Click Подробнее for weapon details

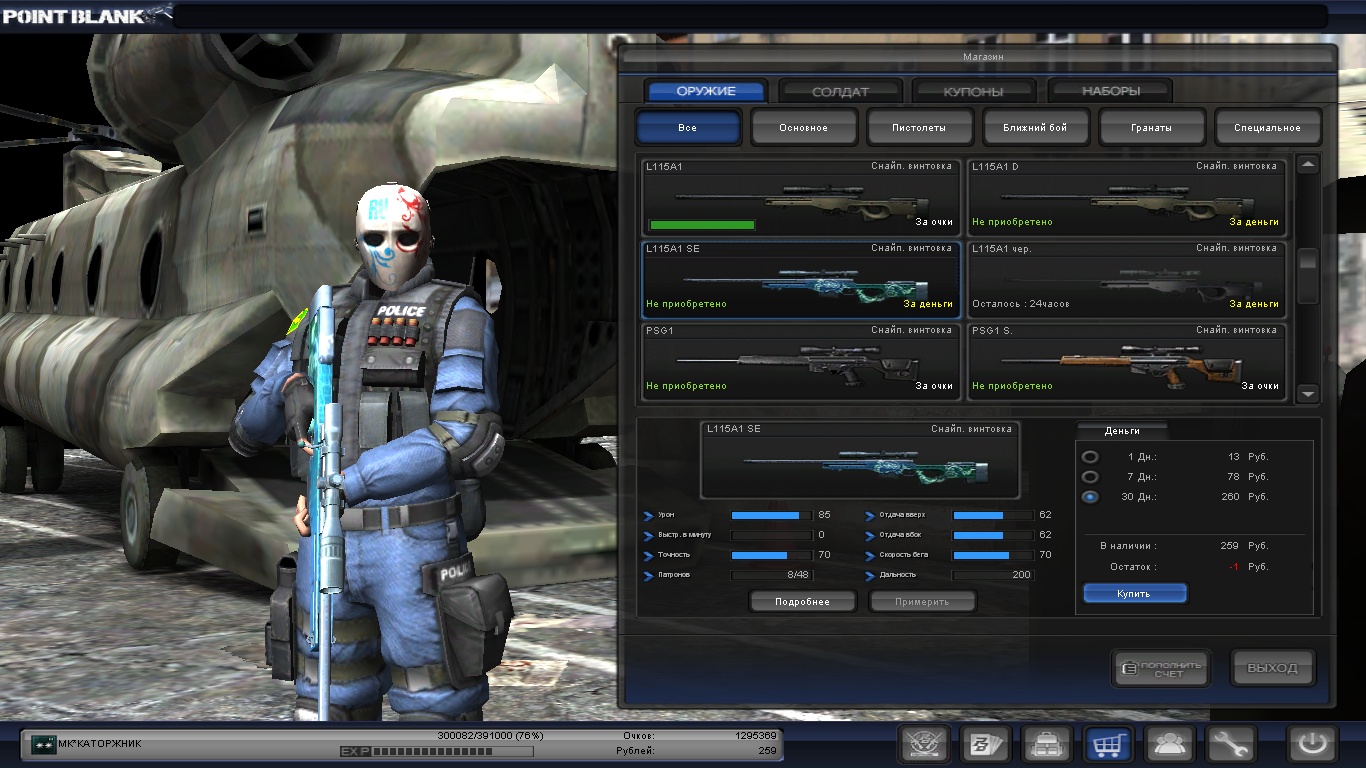point(803,601)
